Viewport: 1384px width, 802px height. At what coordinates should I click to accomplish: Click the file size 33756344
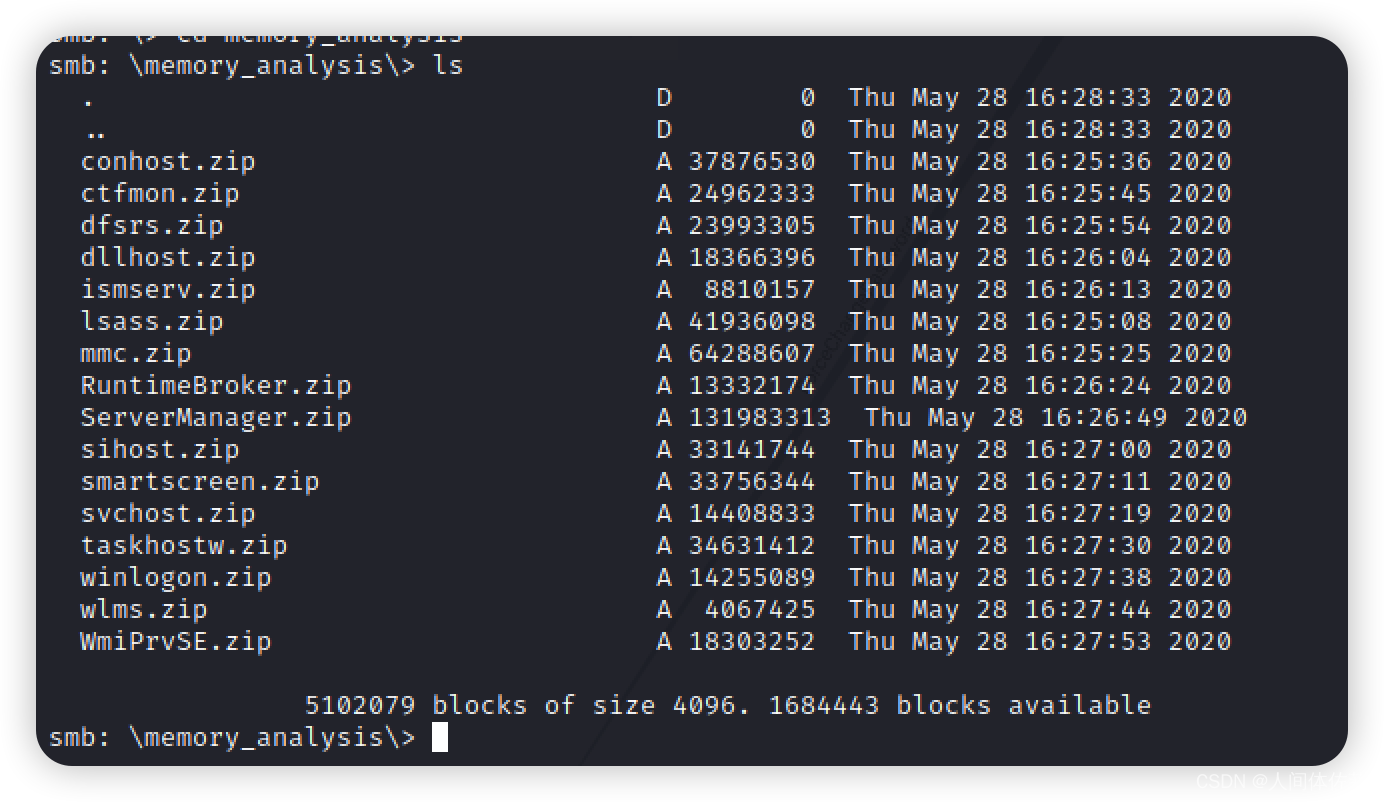click(752, 481)
